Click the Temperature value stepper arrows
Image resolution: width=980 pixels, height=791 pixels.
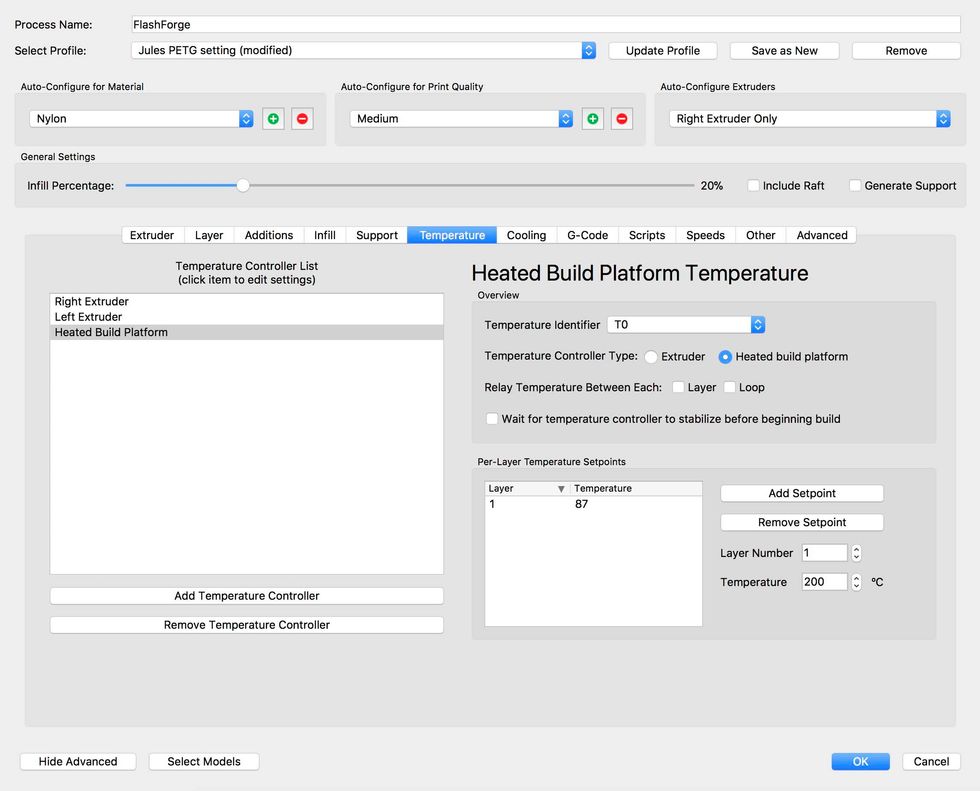click(x=856, y=582)
